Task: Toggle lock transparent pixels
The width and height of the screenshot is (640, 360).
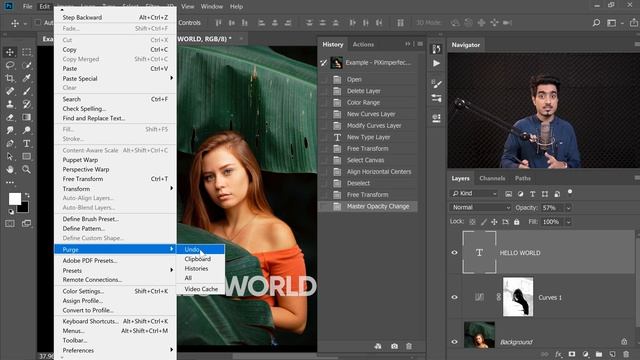Action: 472,222
